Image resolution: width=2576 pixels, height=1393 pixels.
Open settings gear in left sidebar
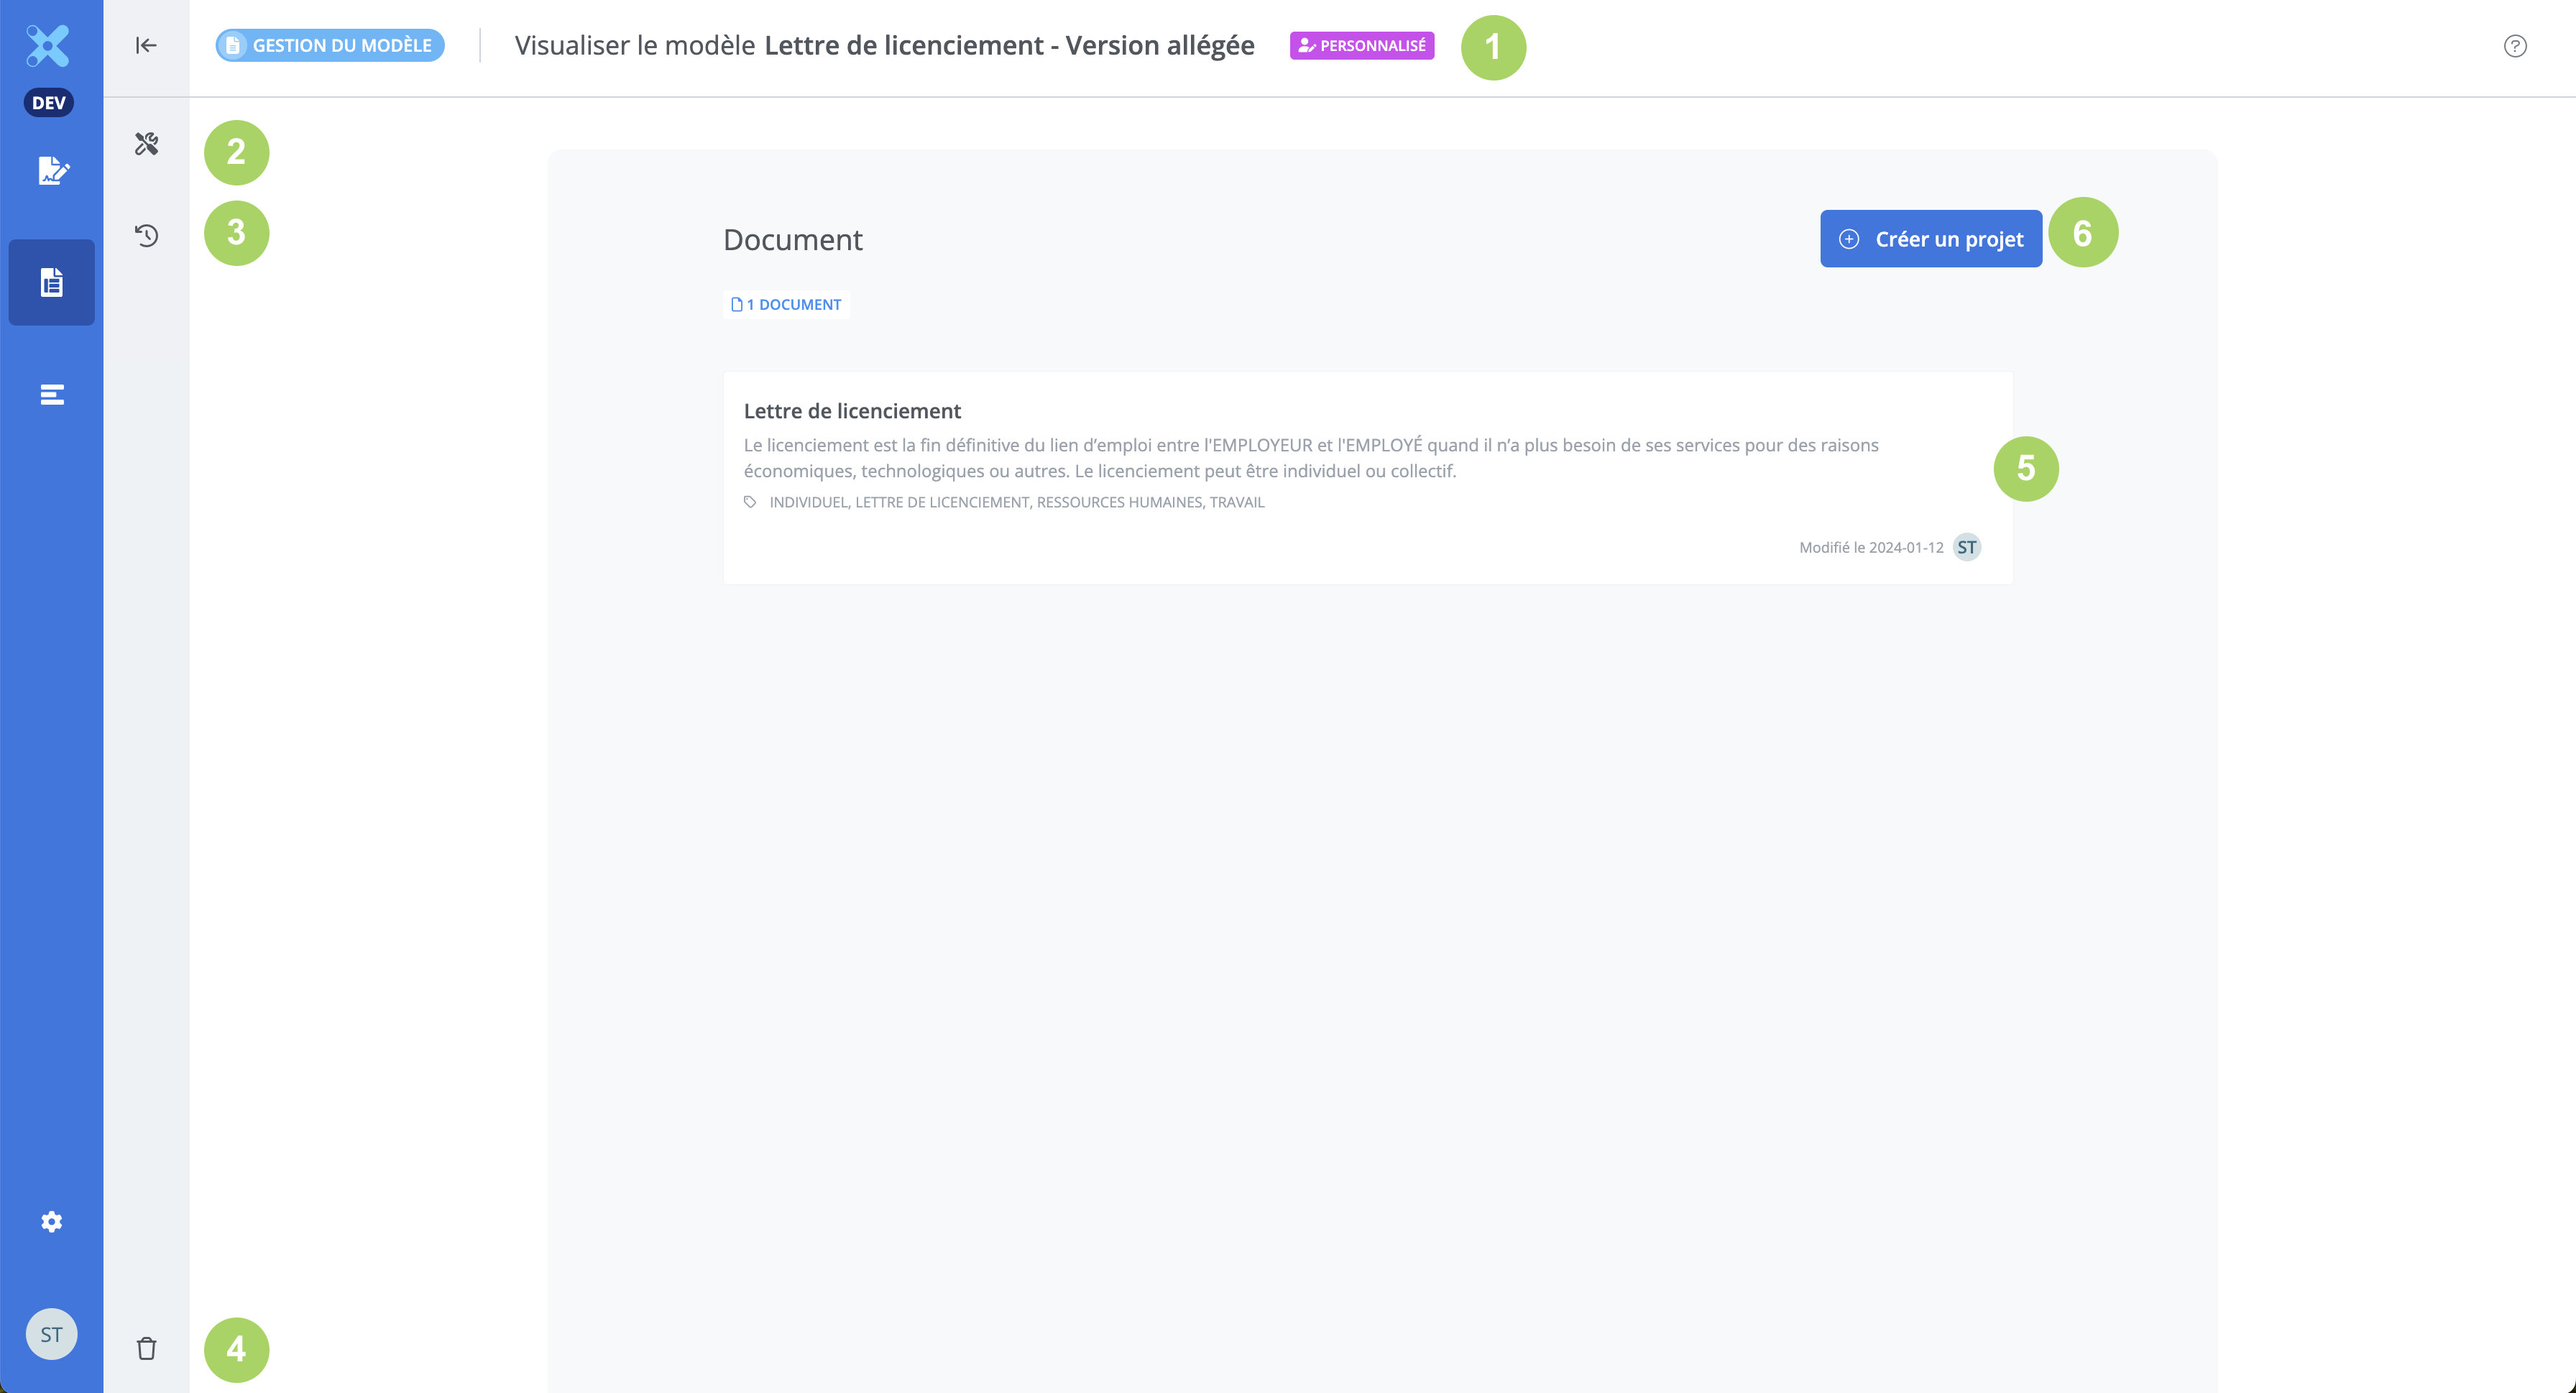(x=52, y=1221)
